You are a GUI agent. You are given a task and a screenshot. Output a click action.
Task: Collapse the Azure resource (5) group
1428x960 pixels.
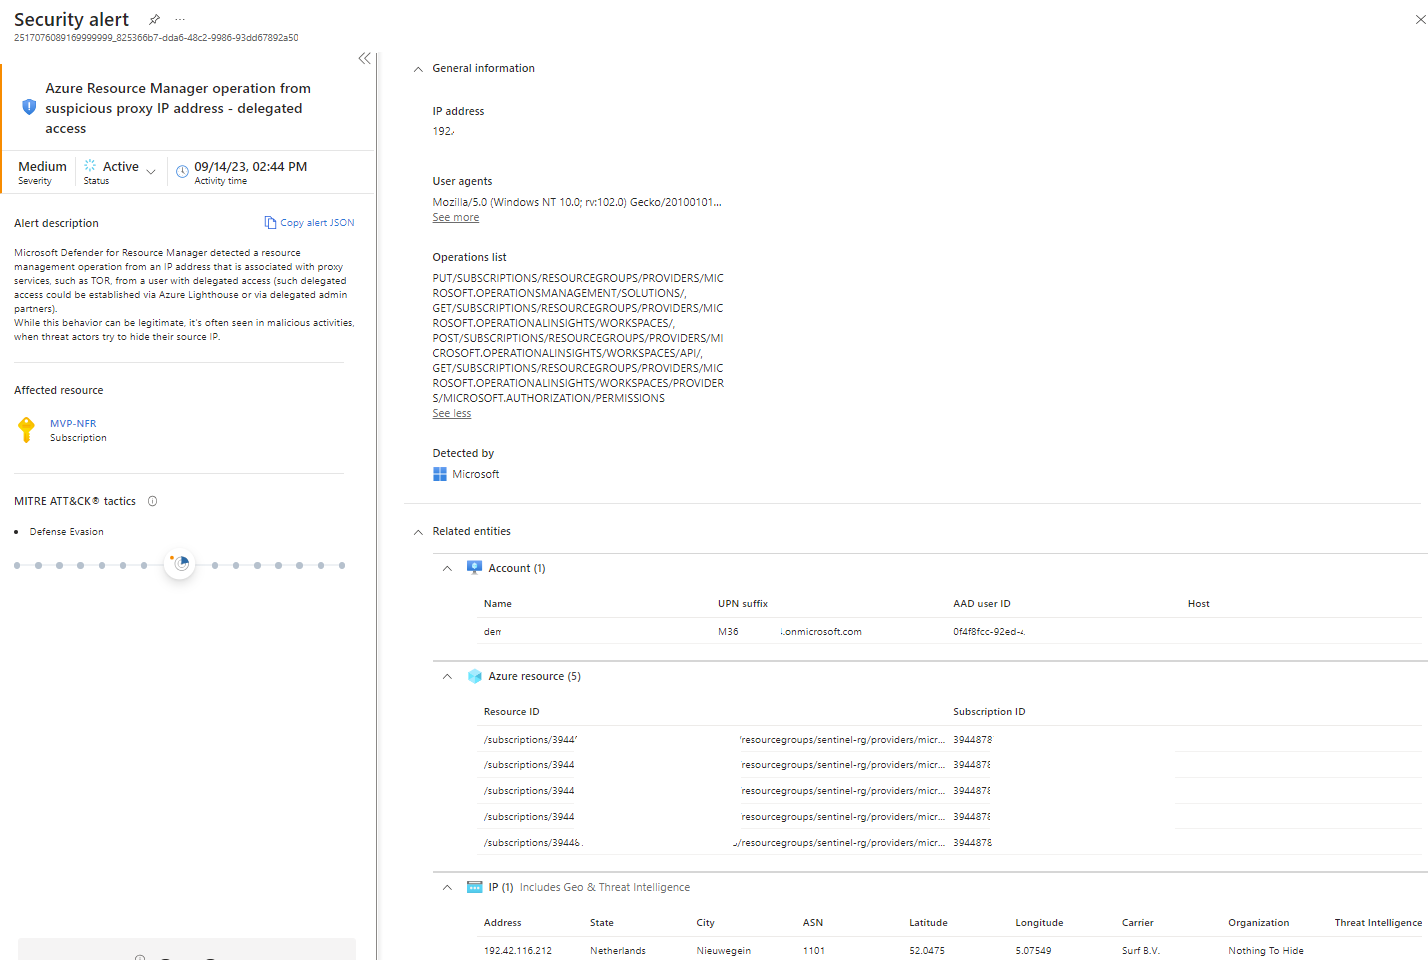tap(447, 676)
